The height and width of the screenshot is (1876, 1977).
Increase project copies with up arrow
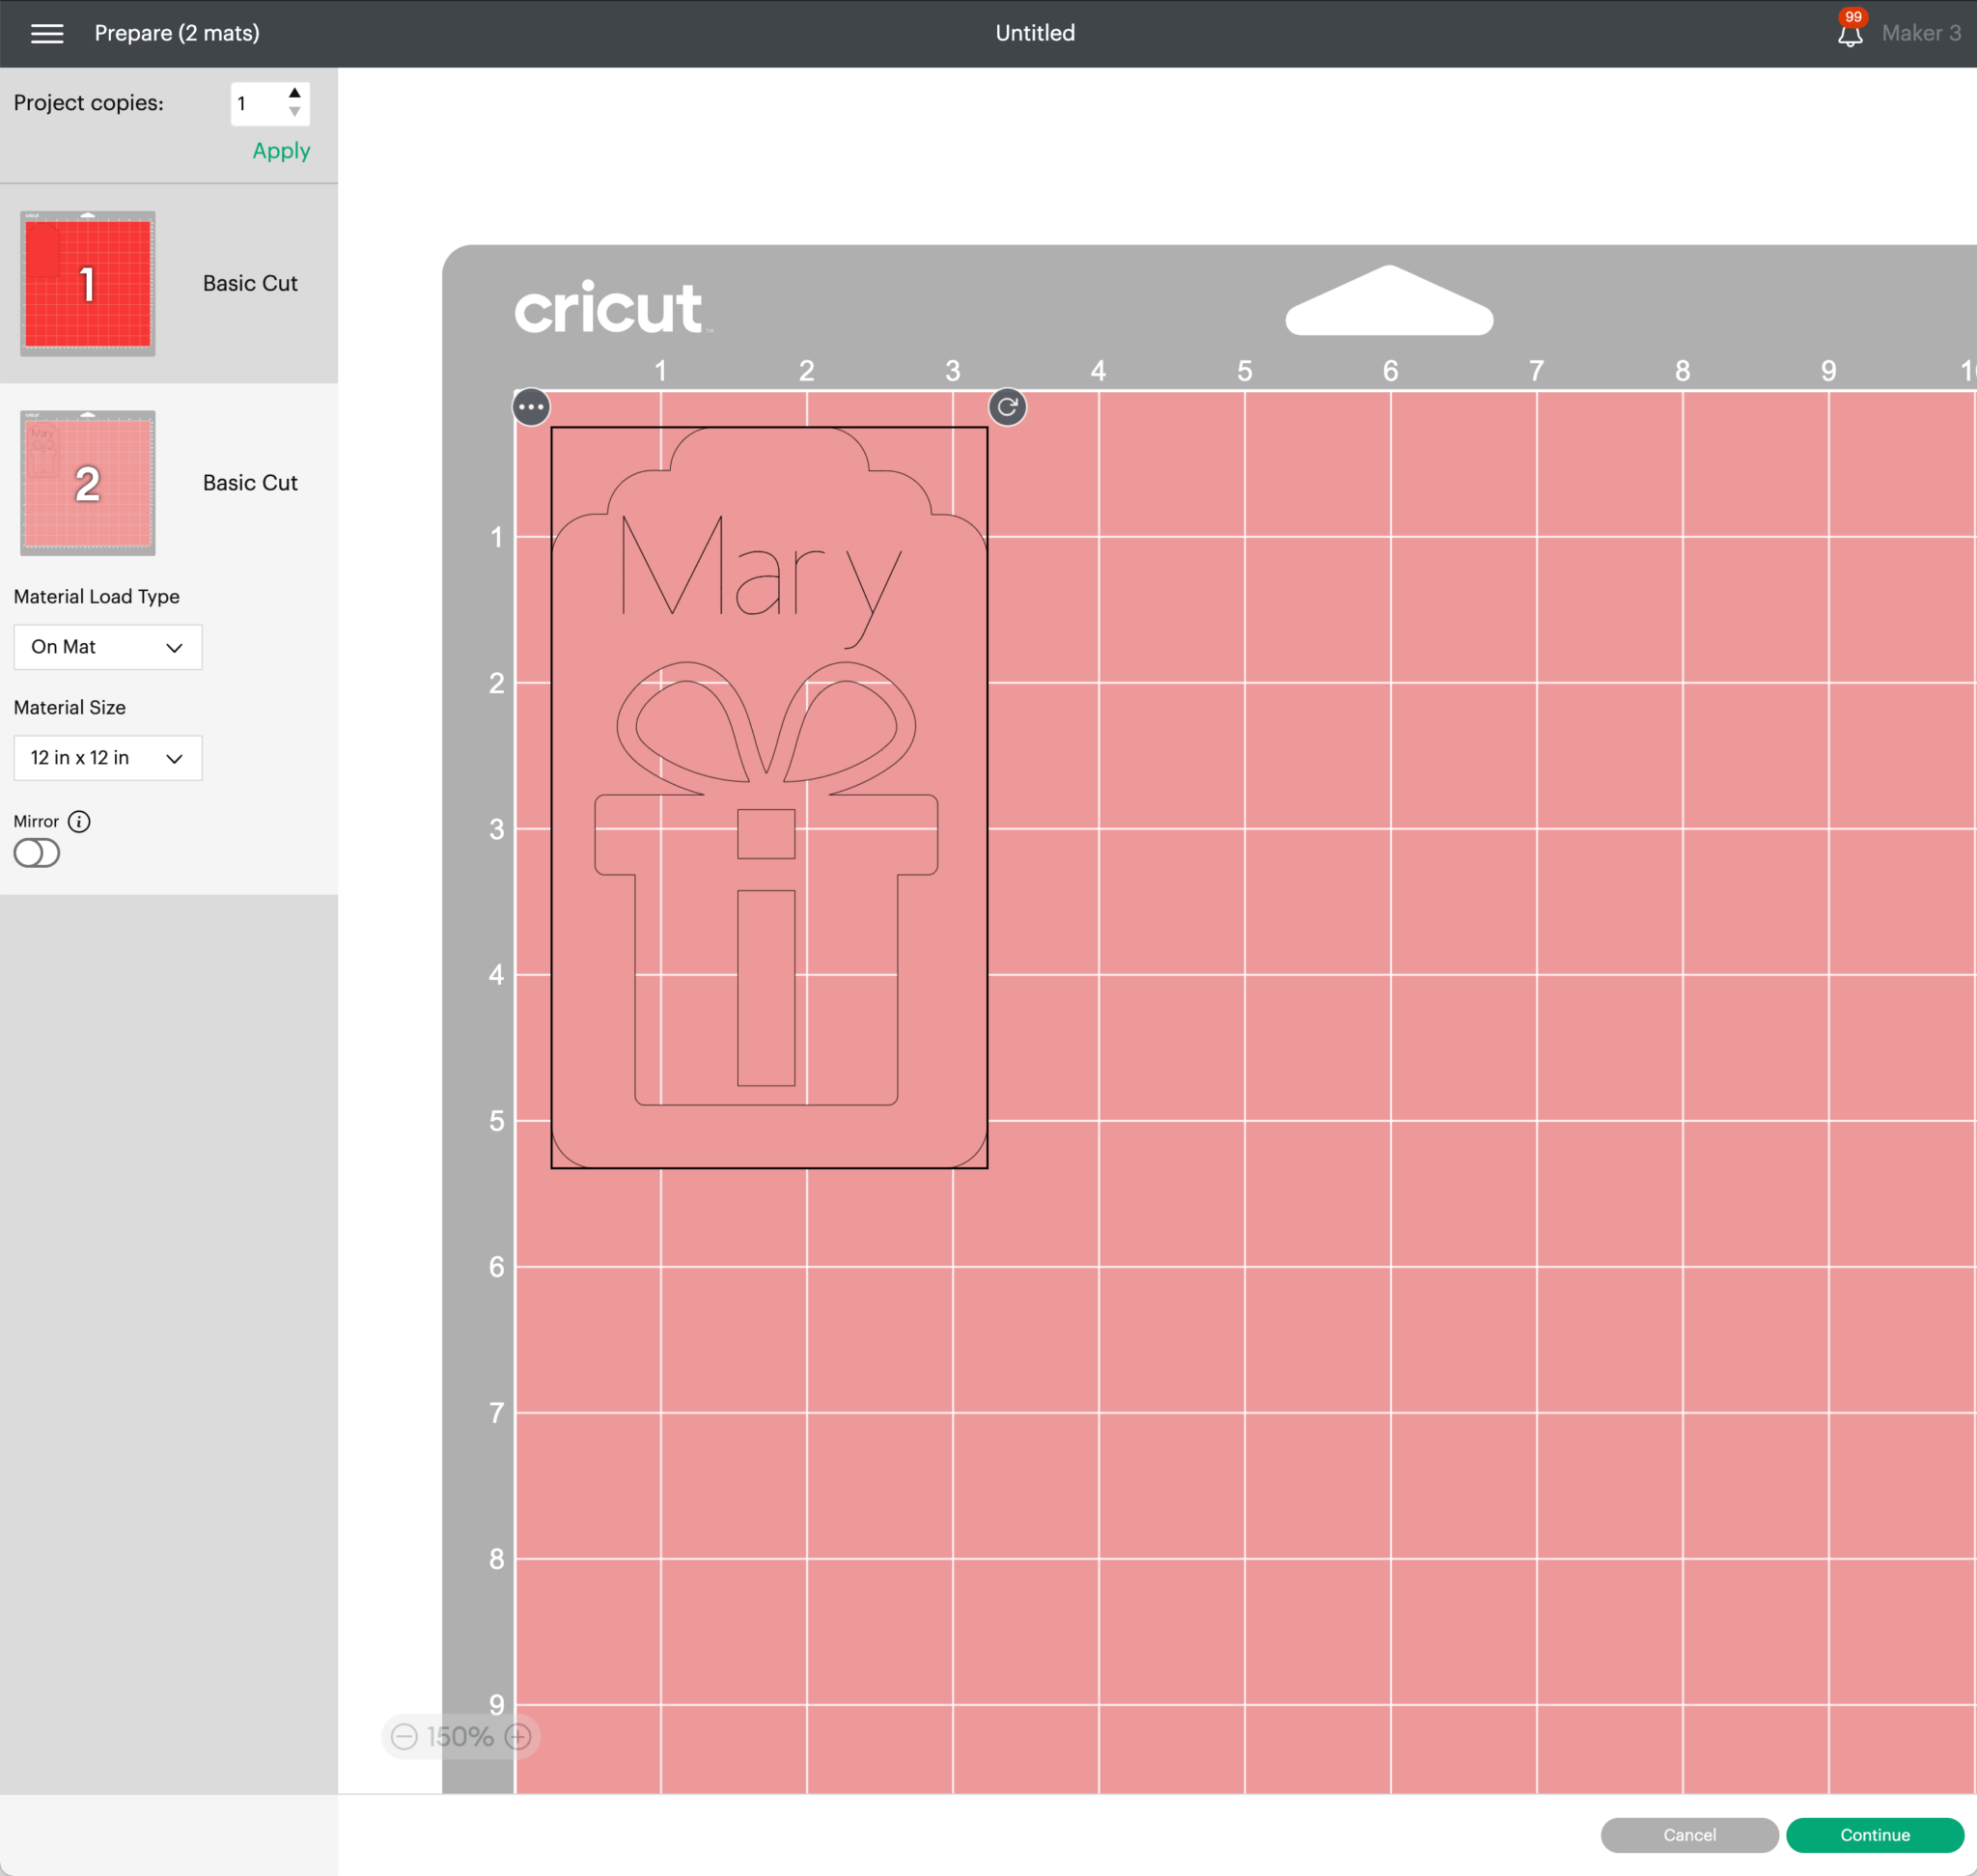(294, 93)
